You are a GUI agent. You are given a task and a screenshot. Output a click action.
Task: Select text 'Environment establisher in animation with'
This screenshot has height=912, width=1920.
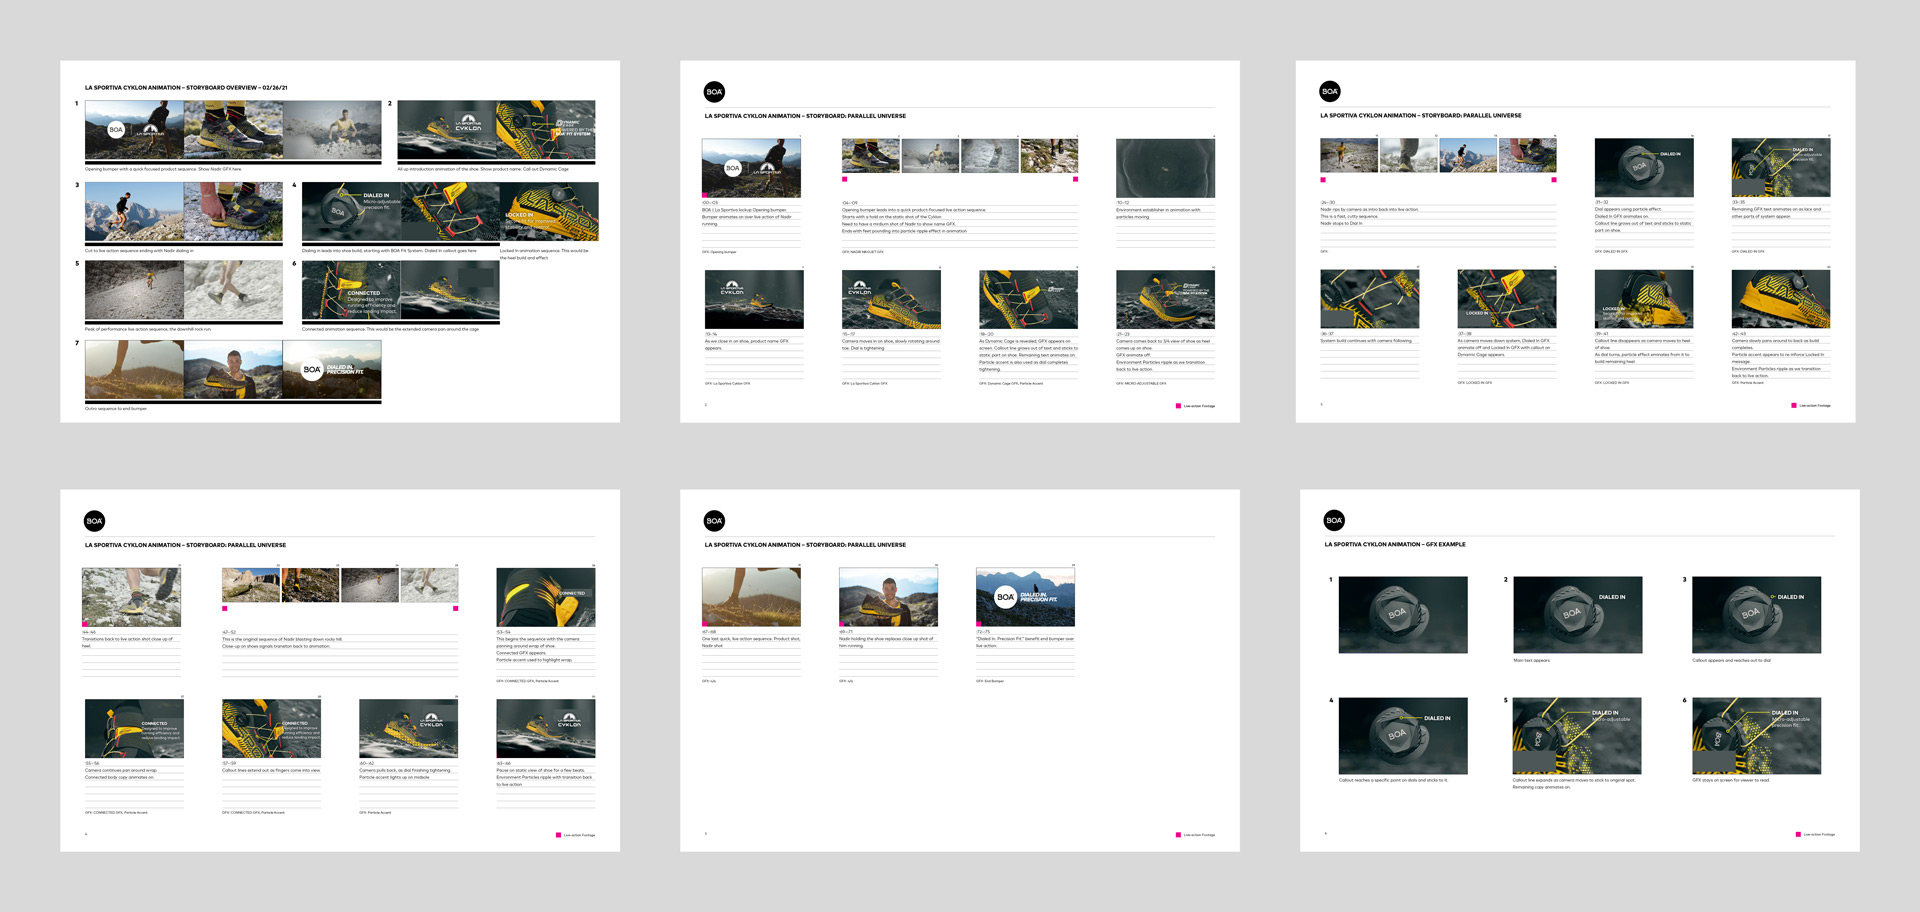[x=1158, y=210]
